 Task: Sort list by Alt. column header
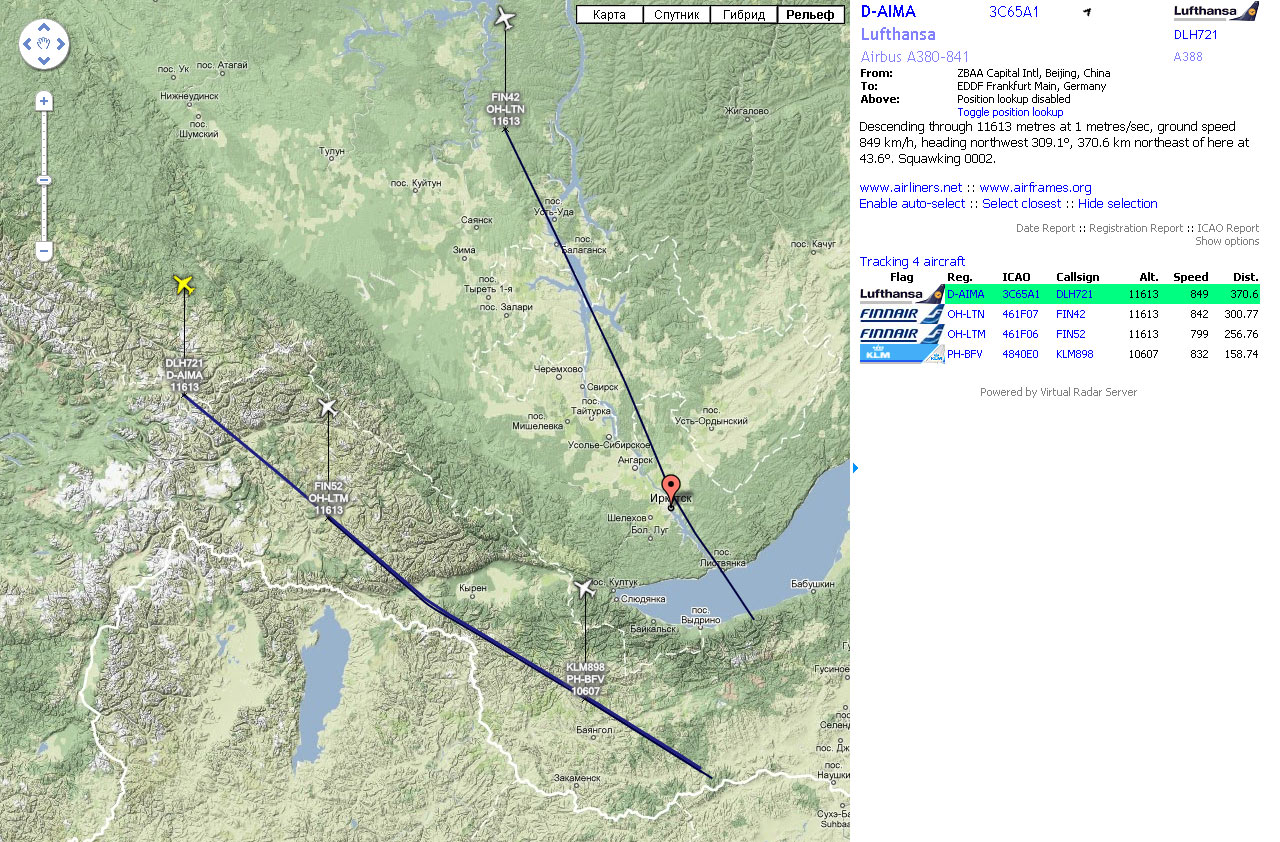click(1148, 277)
